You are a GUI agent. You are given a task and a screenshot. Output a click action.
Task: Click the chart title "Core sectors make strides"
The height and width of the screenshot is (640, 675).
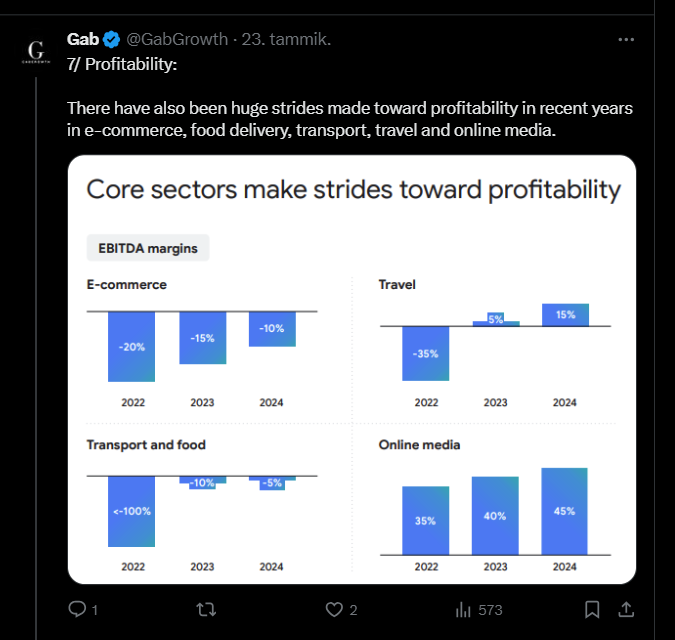pos(353,190)
